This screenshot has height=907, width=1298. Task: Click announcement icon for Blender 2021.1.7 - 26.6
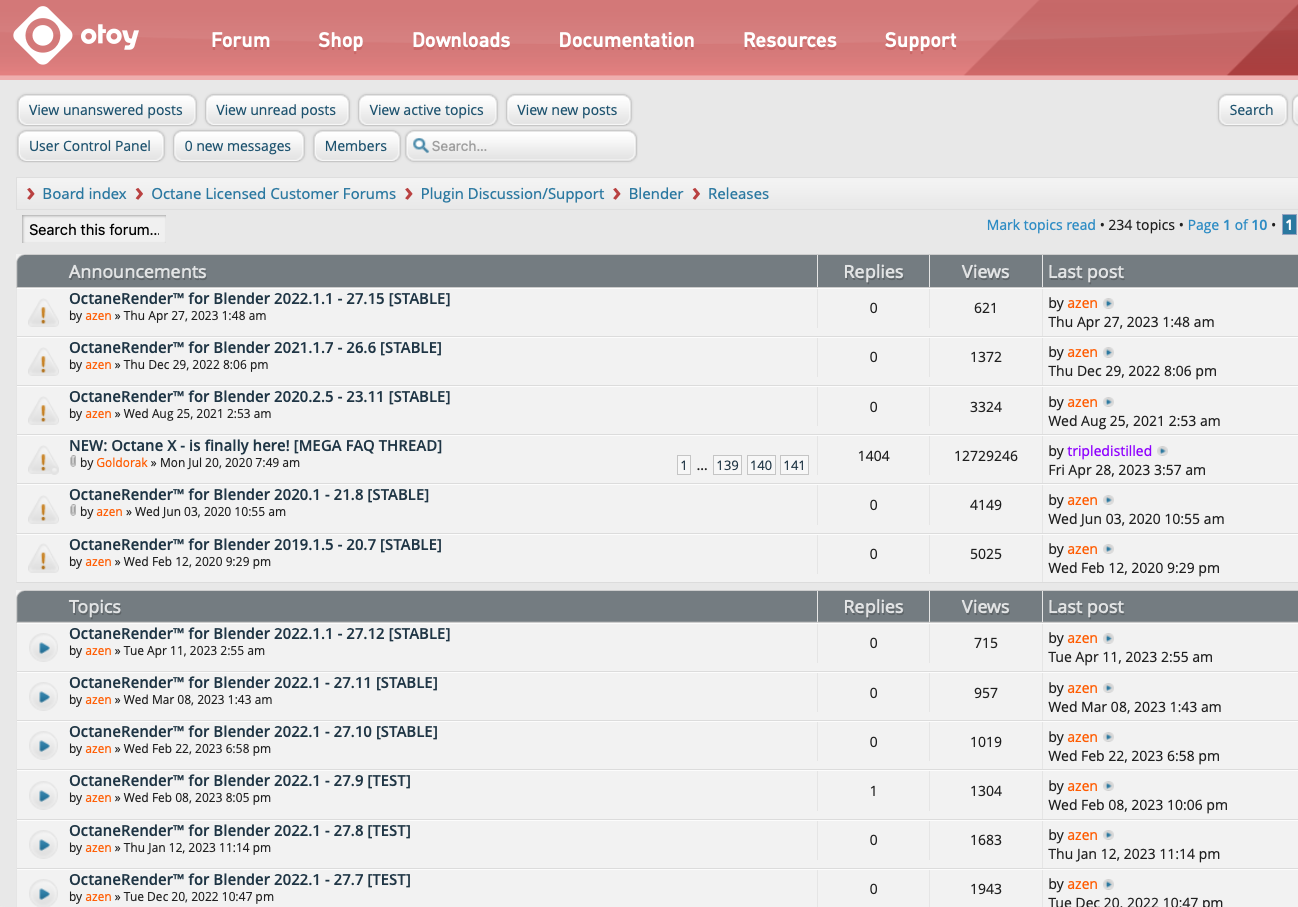tap(42, 362)
